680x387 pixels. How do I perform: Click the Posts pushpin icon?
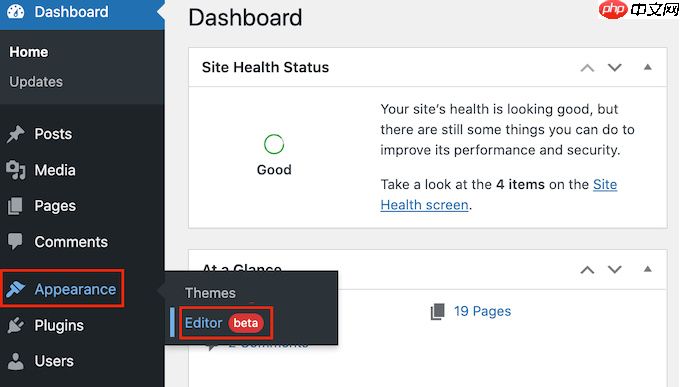tap(16, 134)
